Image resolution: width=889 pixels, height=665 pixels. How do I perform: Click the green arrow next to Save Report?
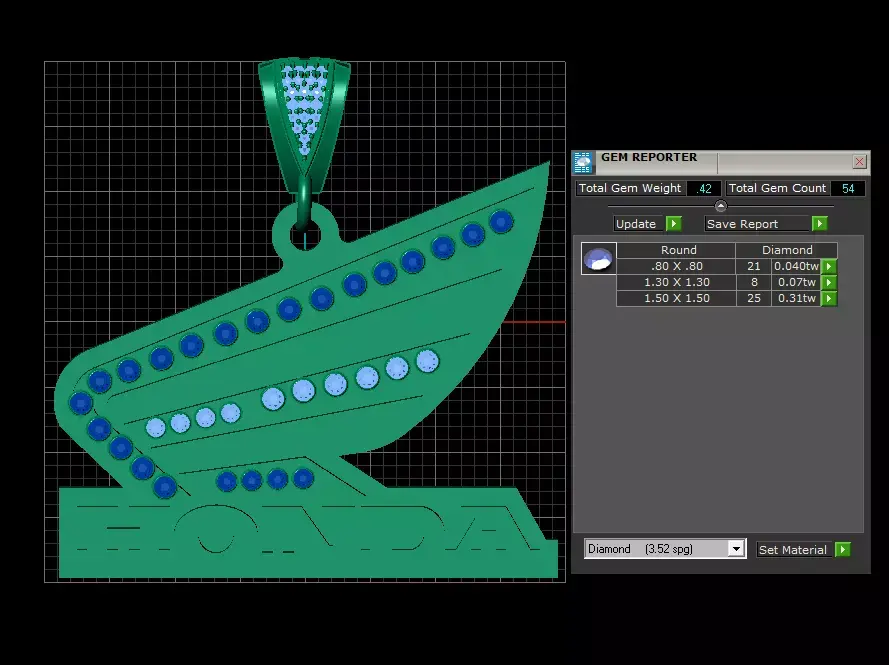click(x=819, y=224)
